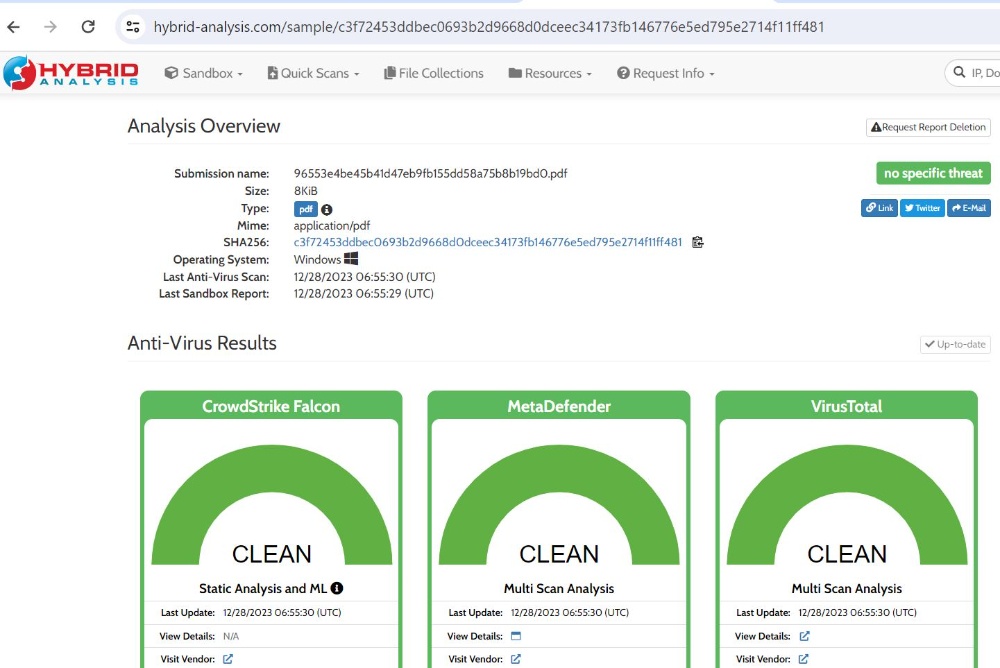Click the Anti-Virus Results heading
Image resolution: width=1000 pixels, height=668 pixels.
(202, 343)
